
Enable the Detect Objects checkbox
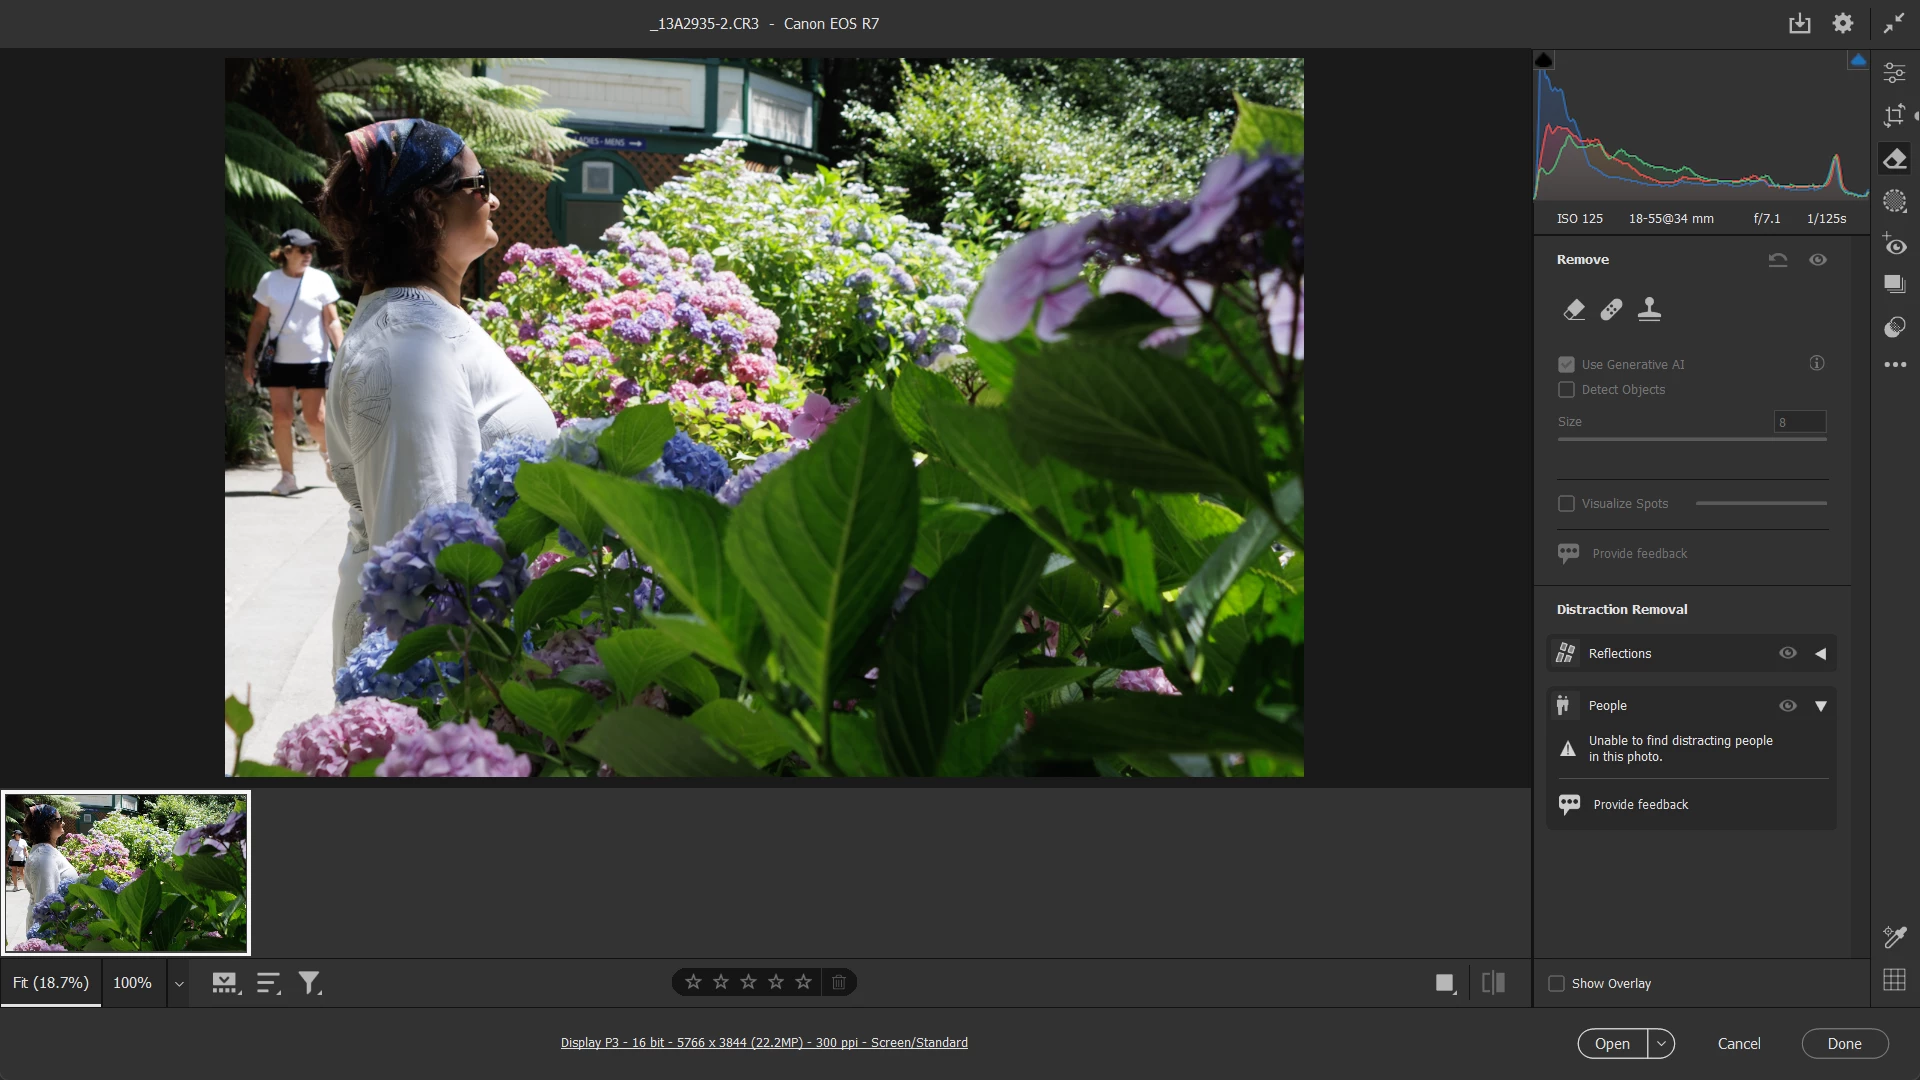point(1567,390)
